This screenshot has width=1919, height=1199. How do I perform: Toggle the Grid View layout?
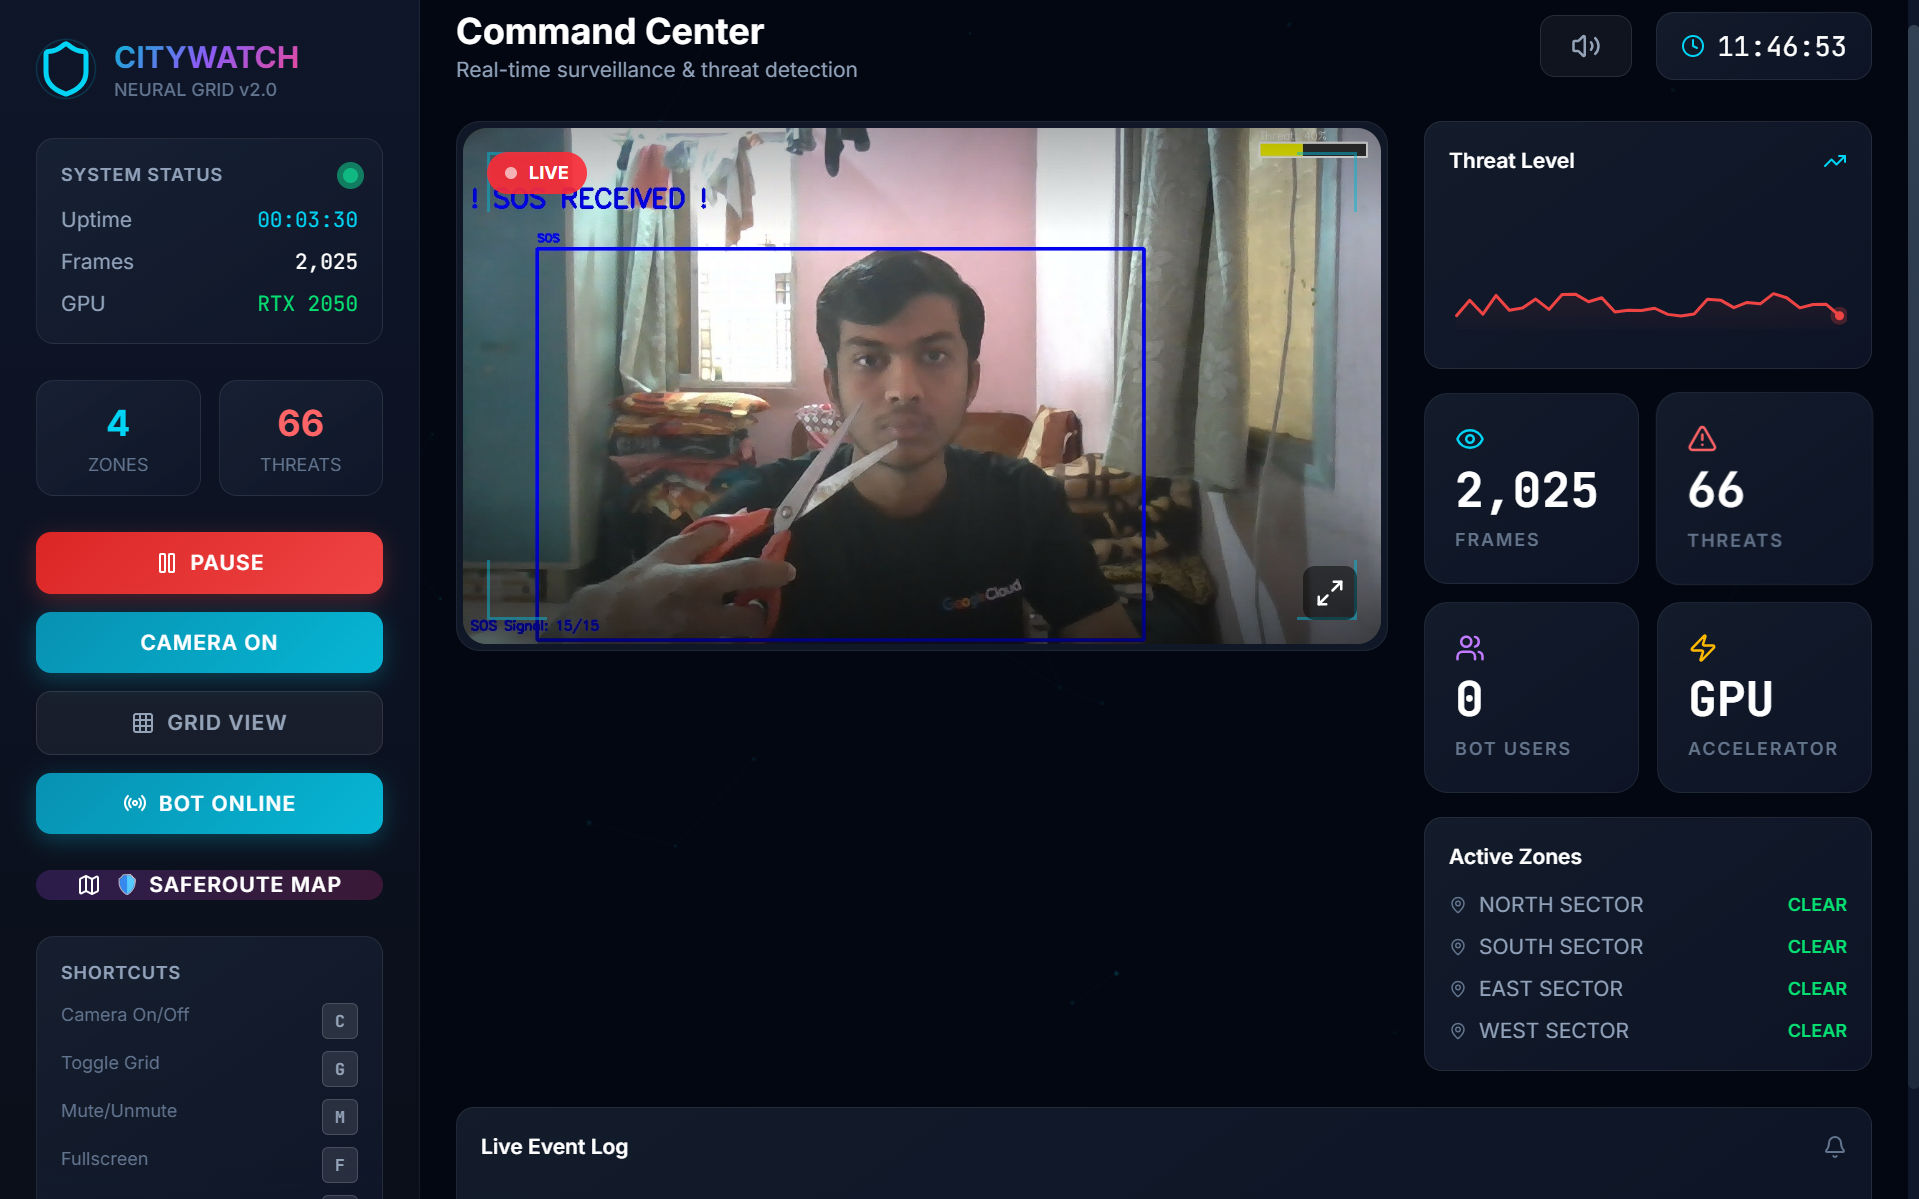(x=209, y=723)
